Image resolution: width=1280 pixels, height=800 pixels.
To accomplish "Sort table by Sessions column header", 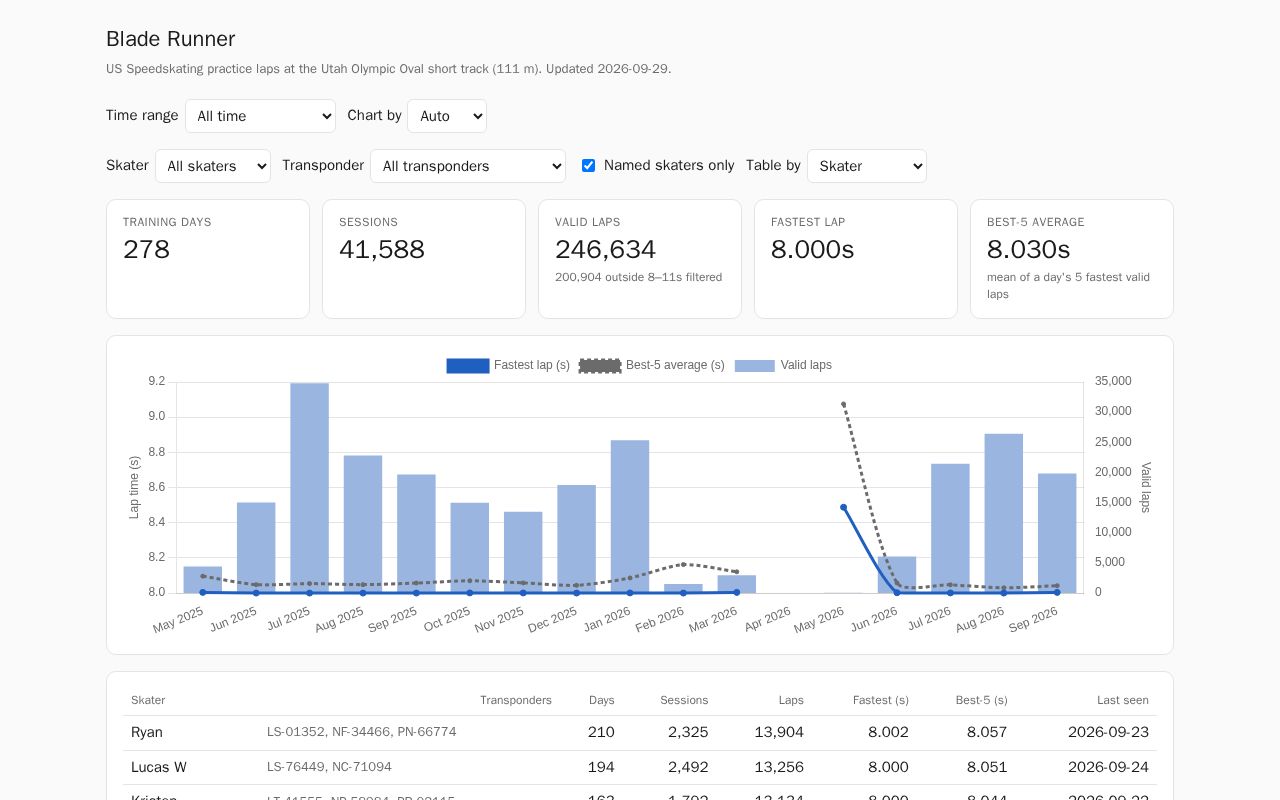I will [x=684, y=700].
